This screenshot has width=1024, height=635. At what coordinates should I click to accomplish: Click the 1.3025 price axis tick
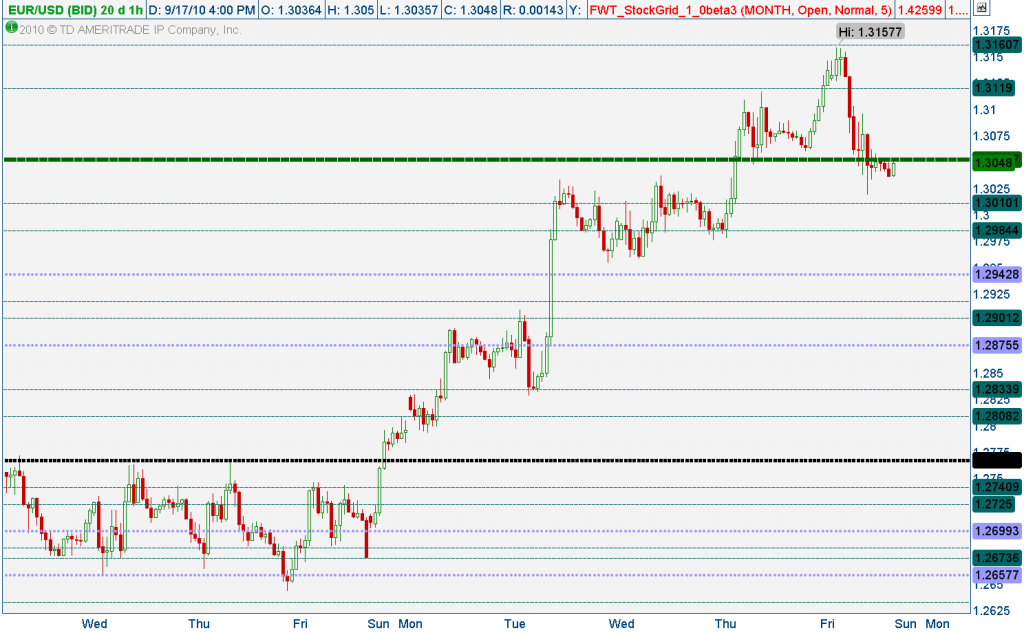coord(991,189)
